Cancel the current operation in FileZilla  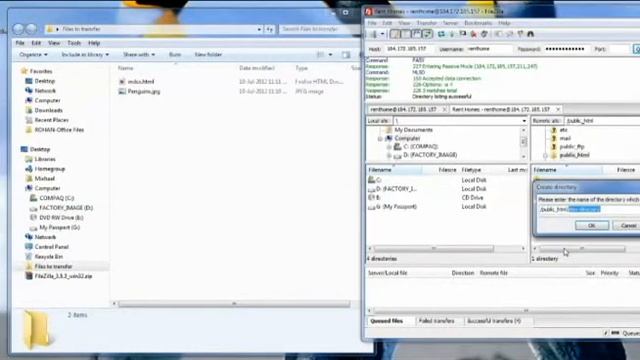click(463, 34)
